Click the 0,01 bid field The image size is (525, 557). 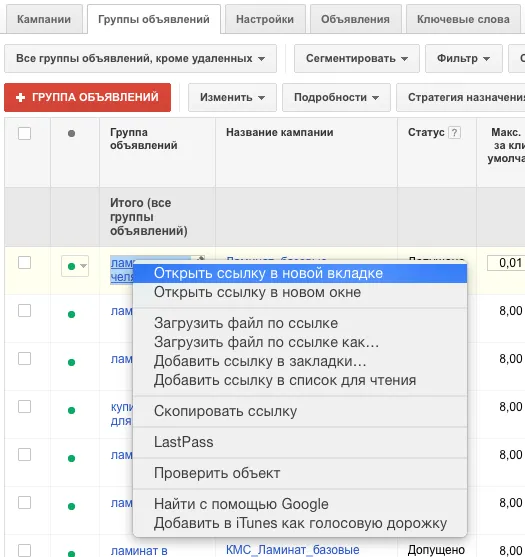[506, 263]
